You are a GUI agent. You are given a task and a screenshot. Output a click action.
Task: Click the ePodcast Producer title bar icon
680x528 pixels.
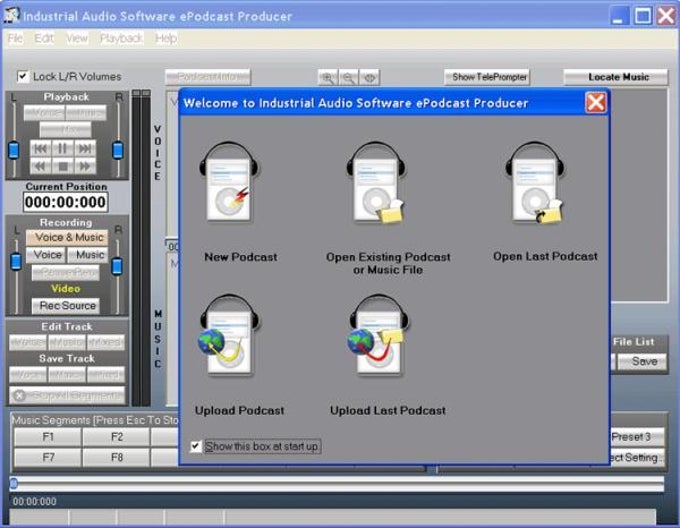click(x=11, y=15)
